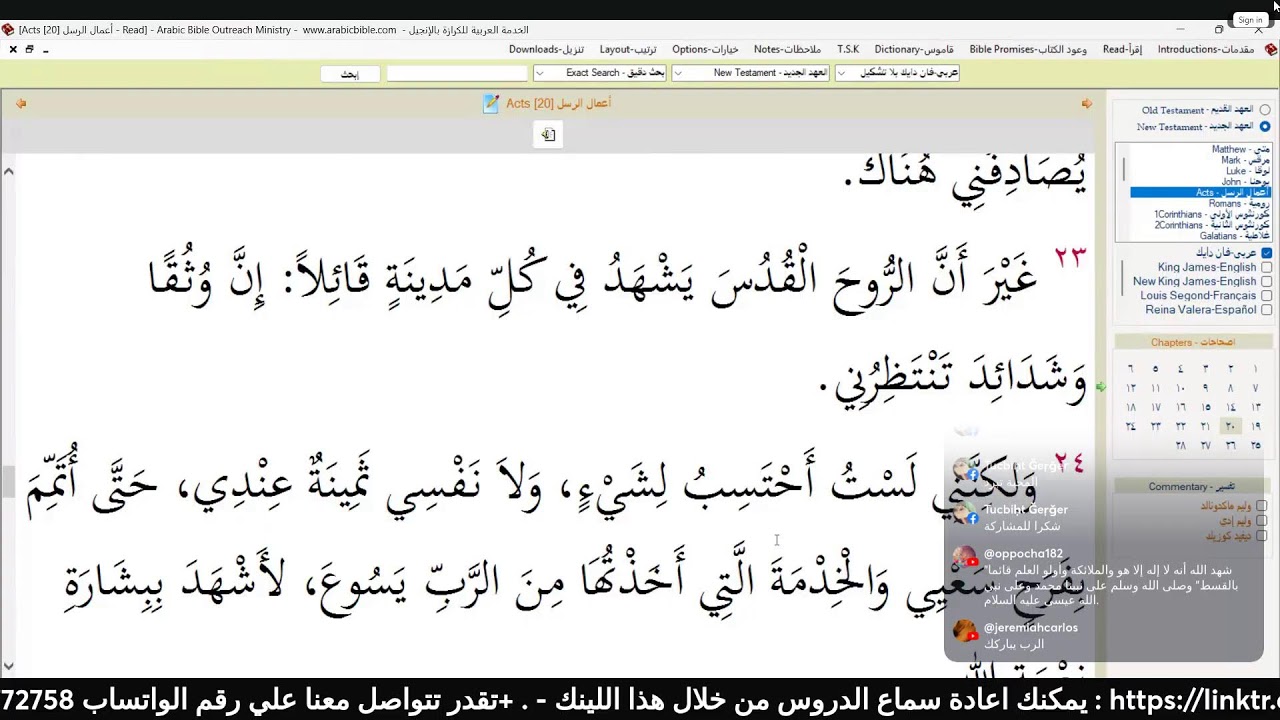Open the Notes menu
1280x720 pixels.
click(787, 49)
